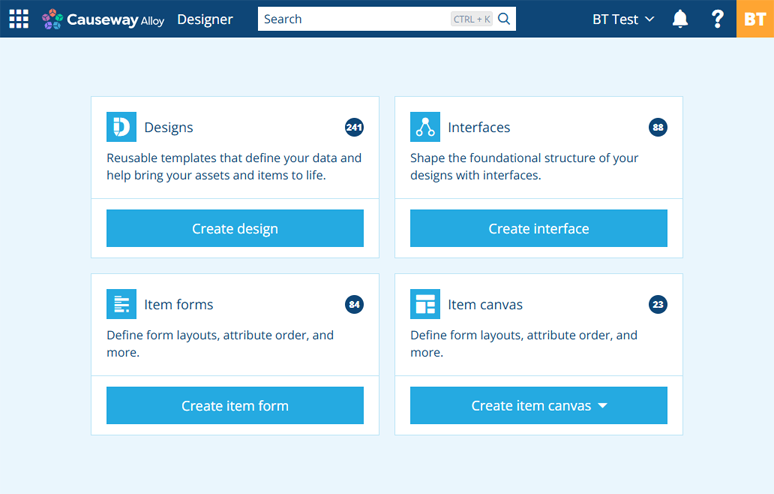
Task: Expand the Create item canvas dropdown arrow
Action: tap(603, 406)
